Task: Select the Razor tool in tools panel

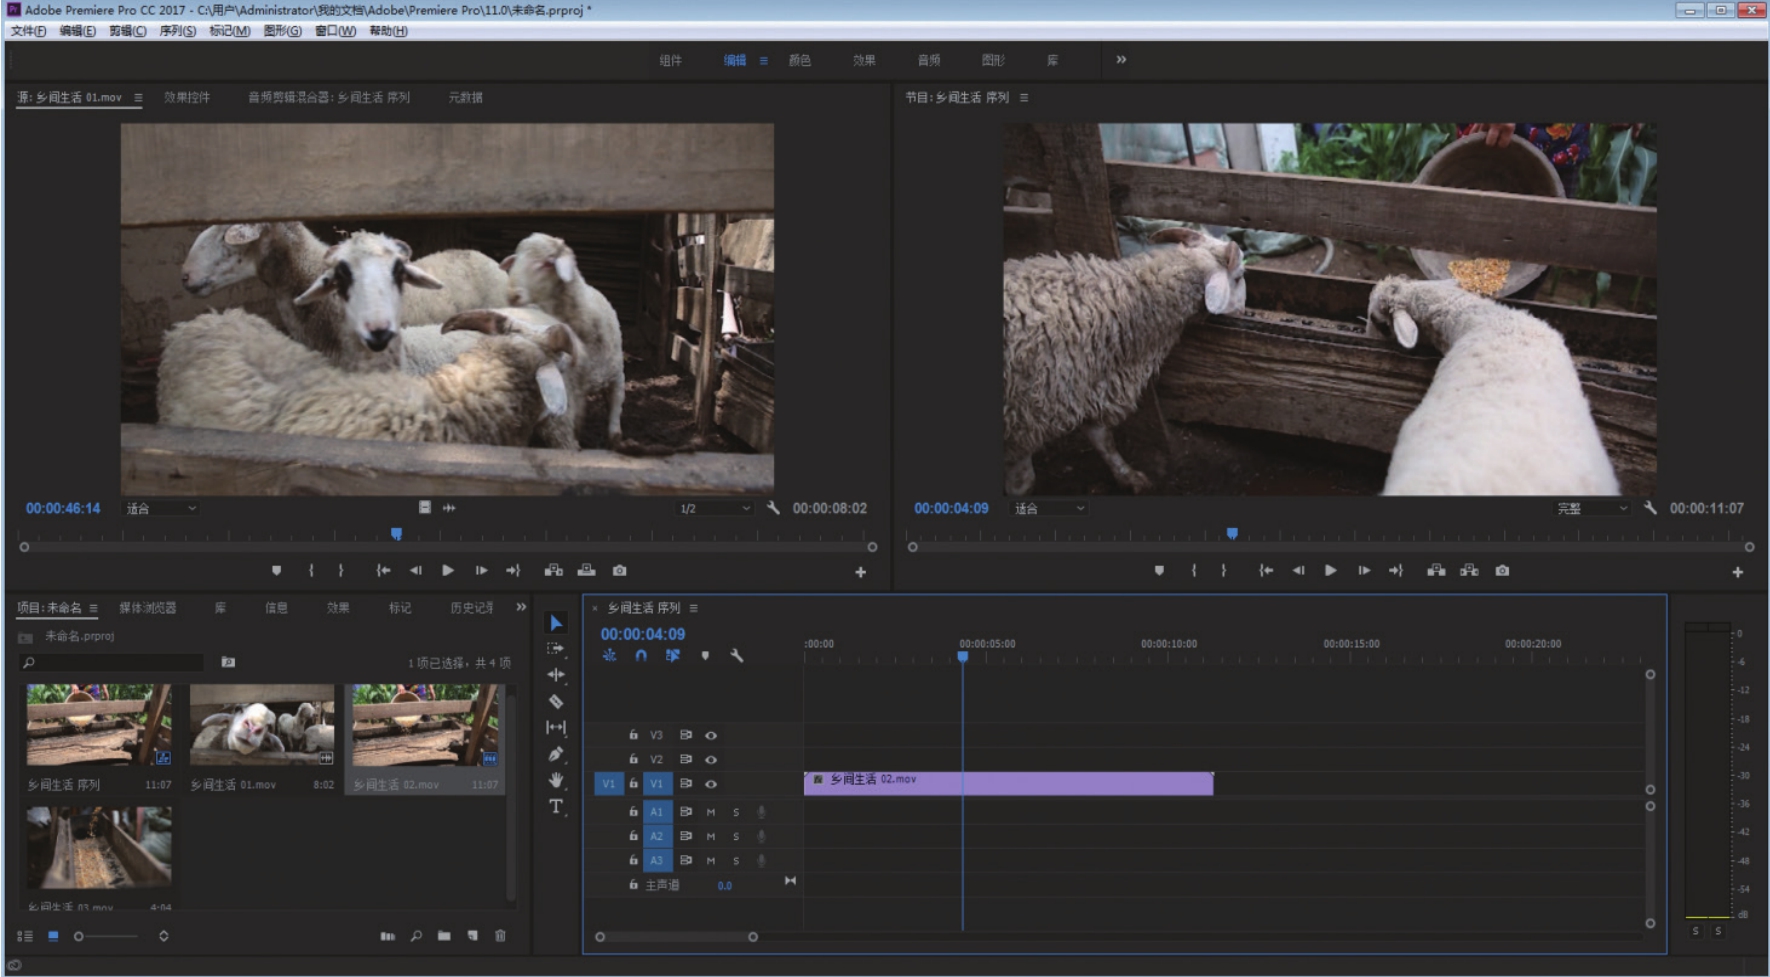Action: [556, 701]
